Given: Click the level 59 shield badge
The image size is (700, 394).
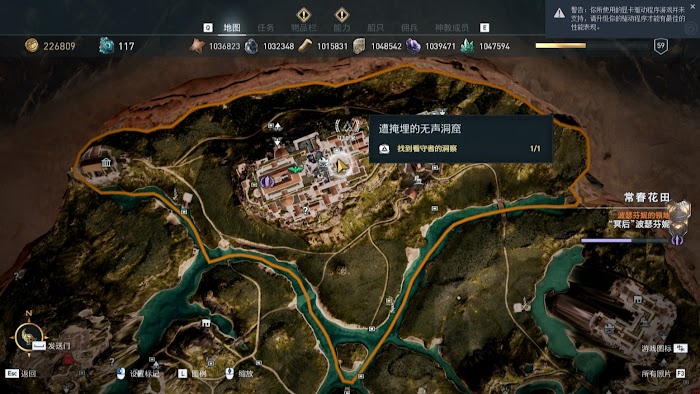Looking at the screenshot, I should point(661,46).
